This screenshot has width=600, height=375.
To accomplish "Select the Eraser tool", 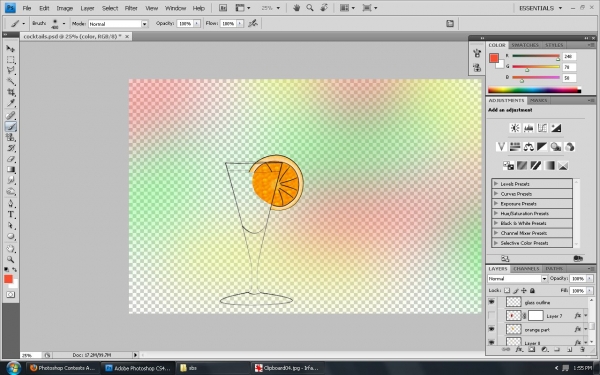I will (x=10, y=159).
